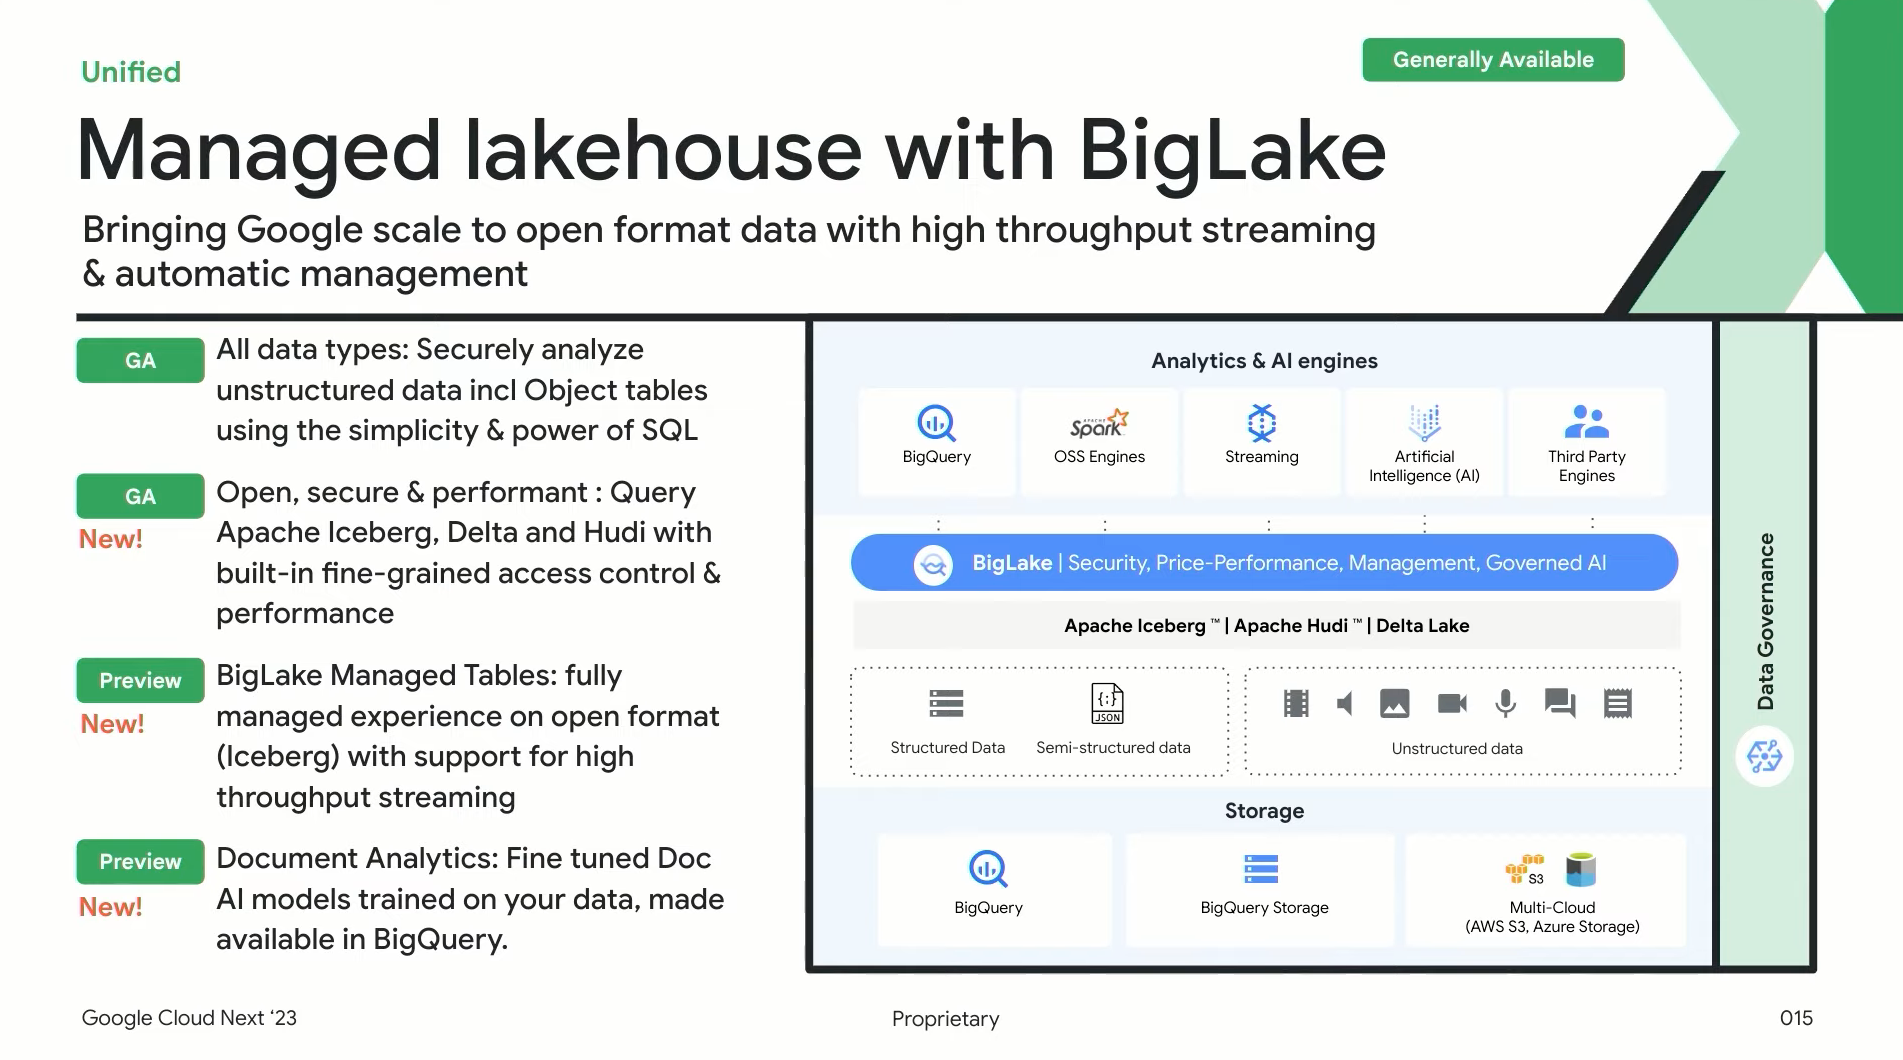This screenshot has width=1903, height=1060.
Task: Toggle the Preview badge for Document Analytics
Action: point(139,861)
